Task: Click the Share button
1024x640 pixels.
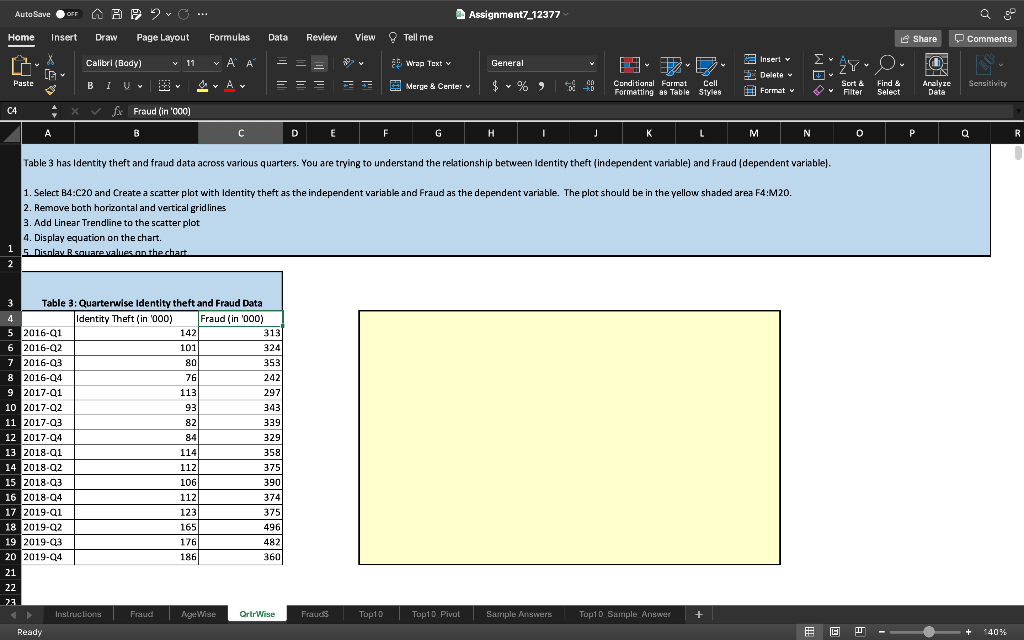Action: [x=917, y=37]
